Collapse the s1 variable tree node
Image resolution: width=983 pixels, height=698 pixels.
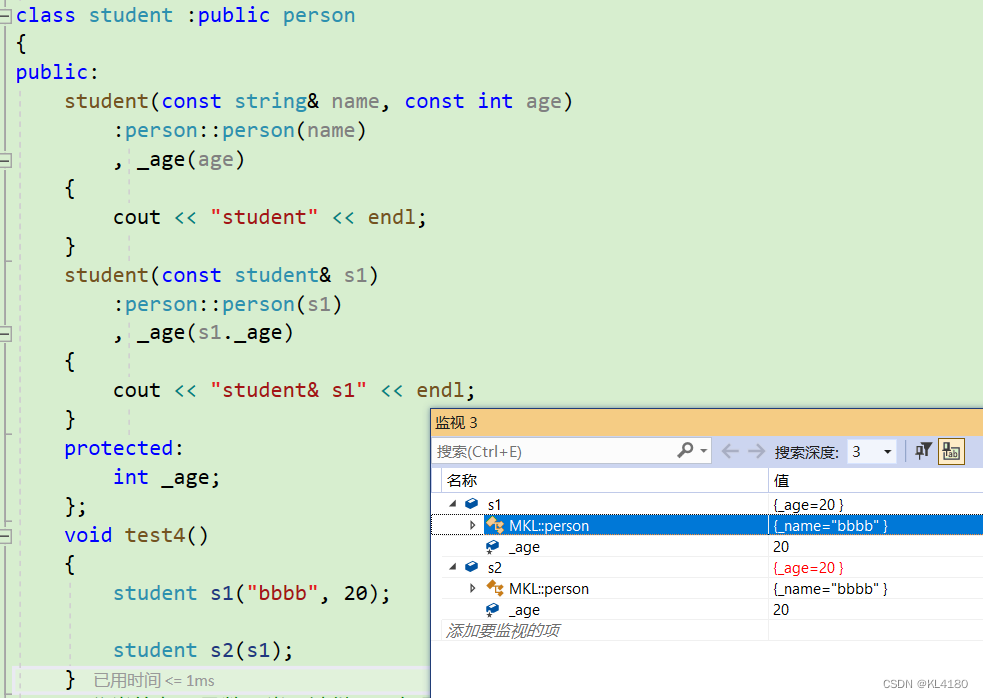click(453, 504)
